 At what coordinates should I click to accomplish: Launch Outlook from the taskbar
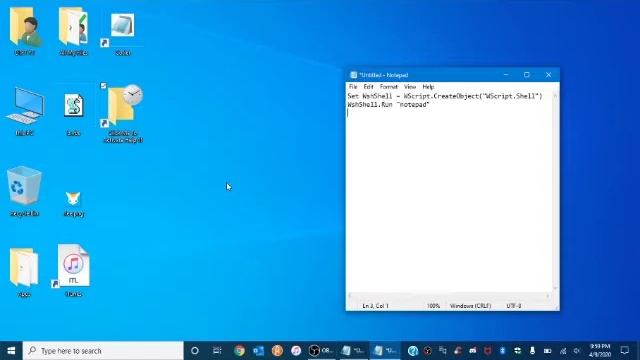(258, 351)
